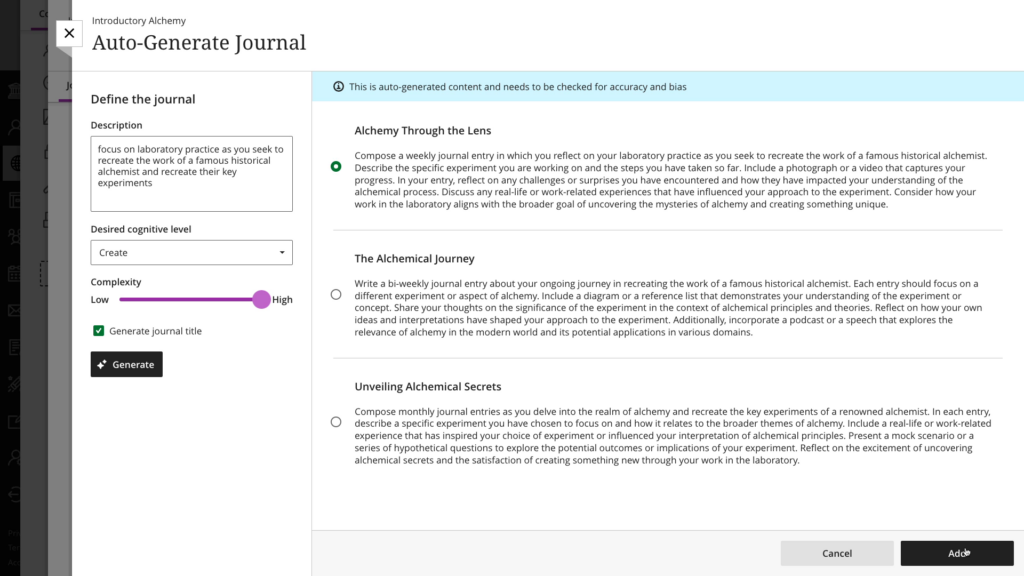Click the Alchemy Through the Lens title

423,131
